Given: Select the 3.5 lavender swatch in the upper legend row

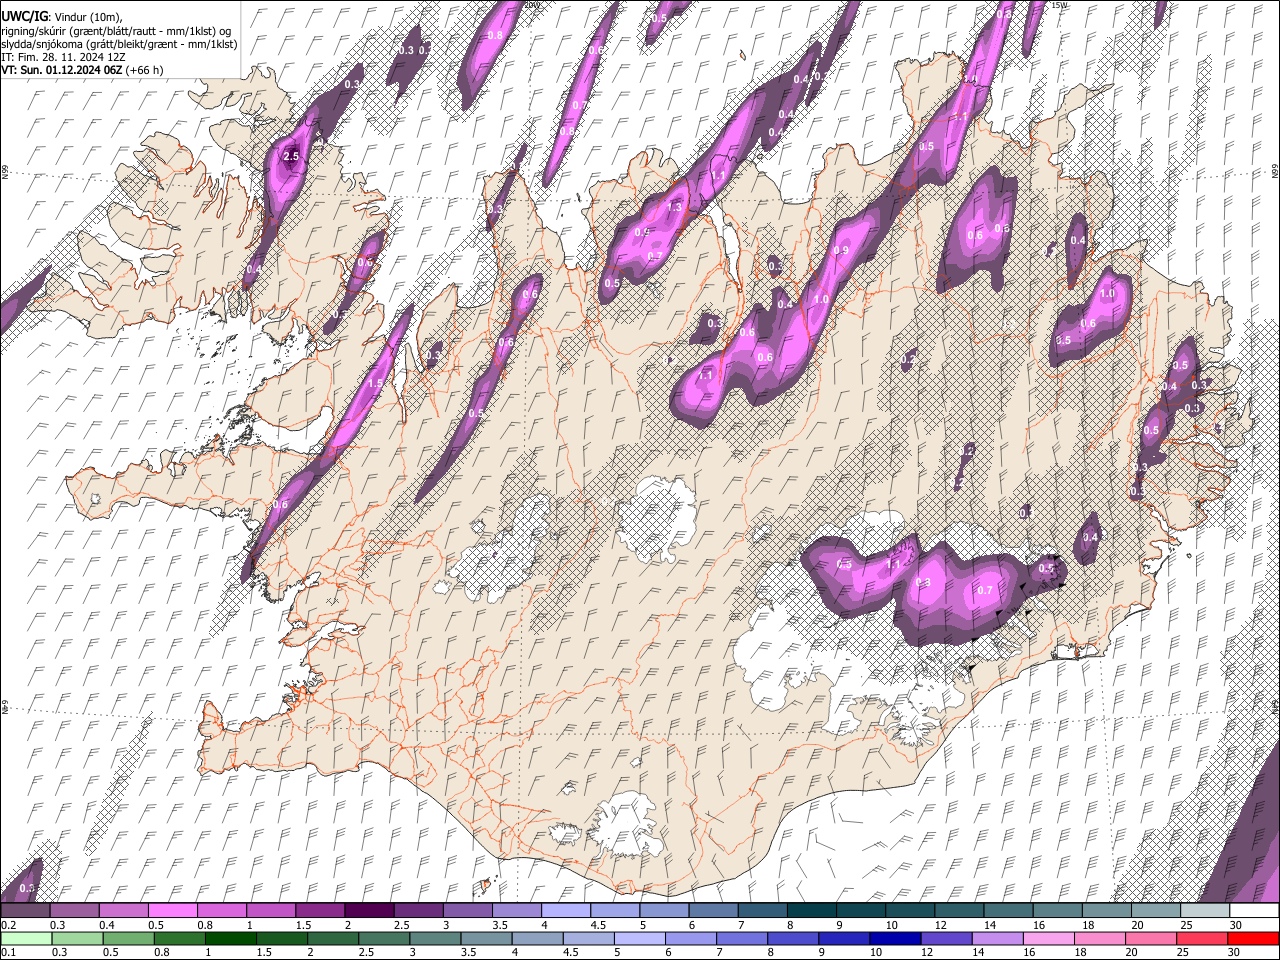Looking at the screenshot, I should [x=517, y=911].
